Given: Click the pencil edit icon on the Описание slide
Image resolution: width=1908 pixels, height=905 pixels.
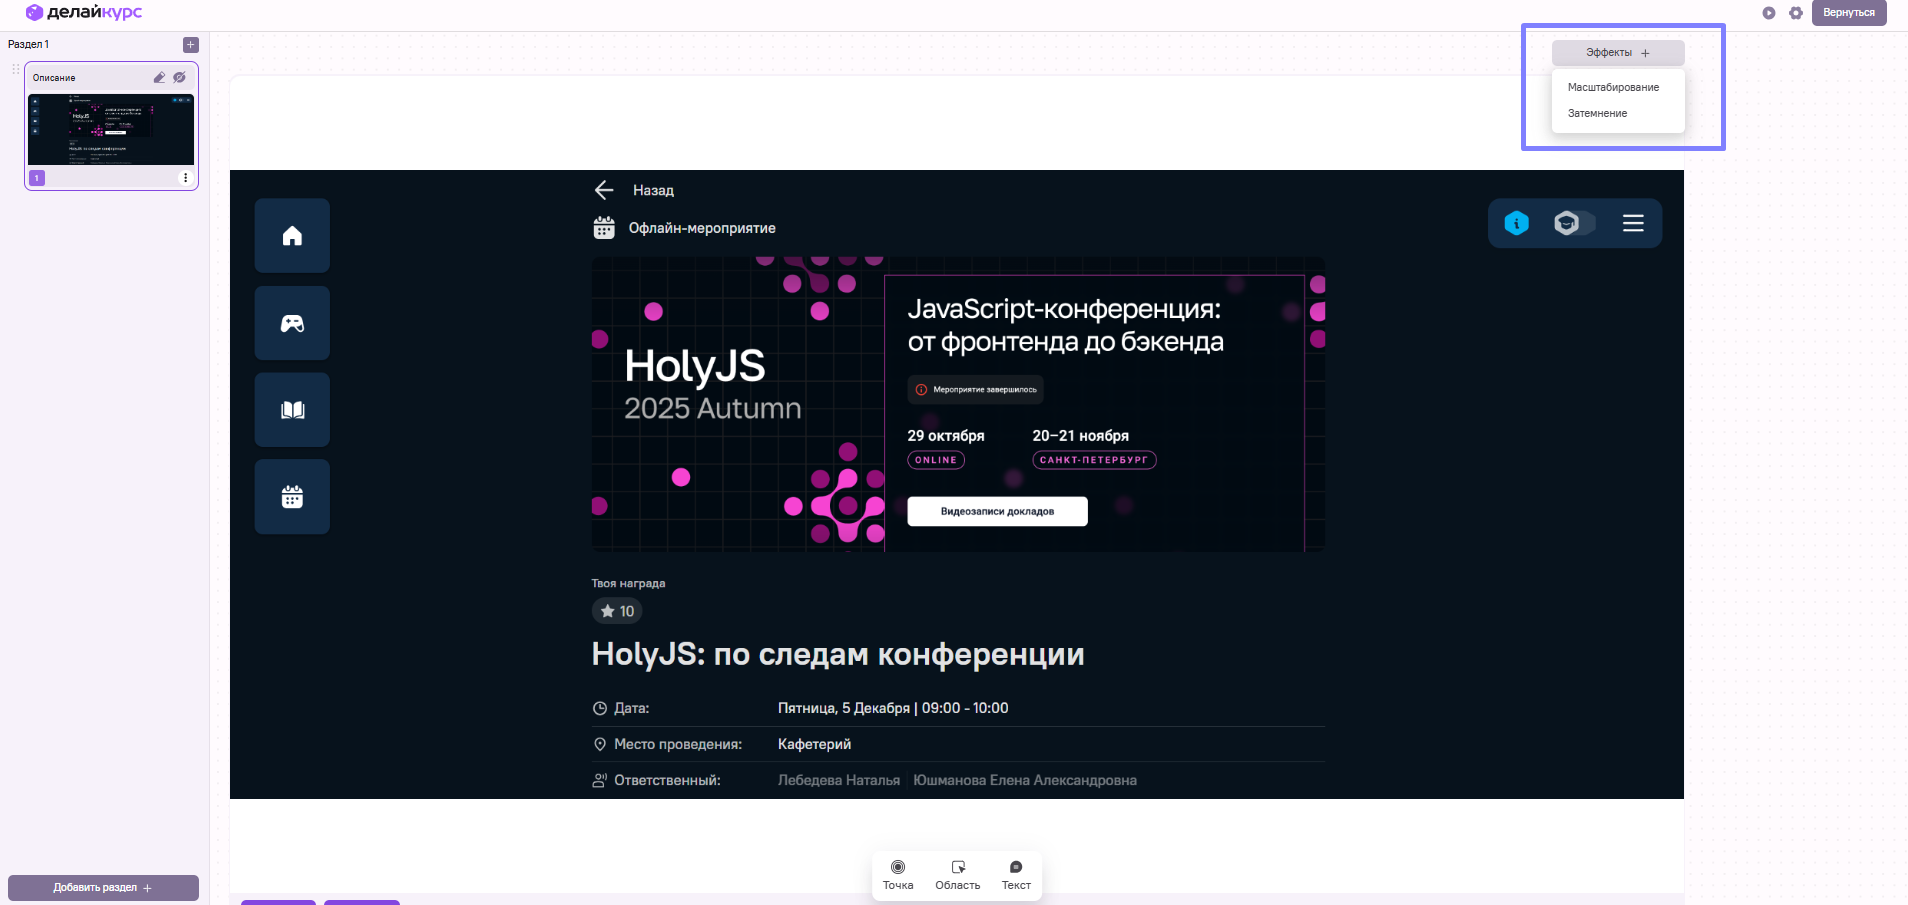Looking at the screenshot, I should [x=159, y=77].
